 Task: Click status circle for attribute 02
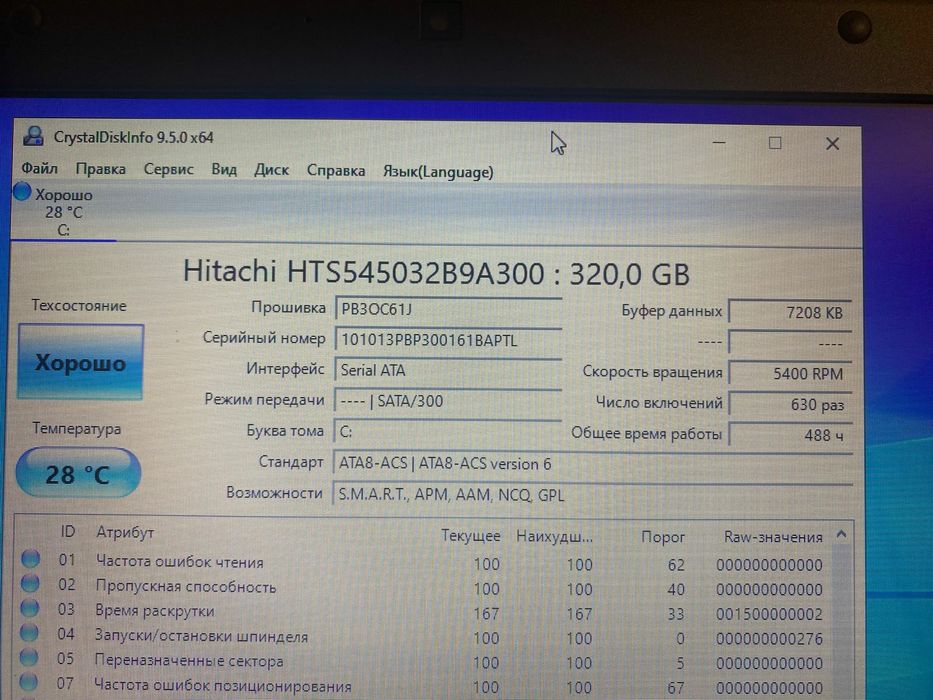coord(30,584)
